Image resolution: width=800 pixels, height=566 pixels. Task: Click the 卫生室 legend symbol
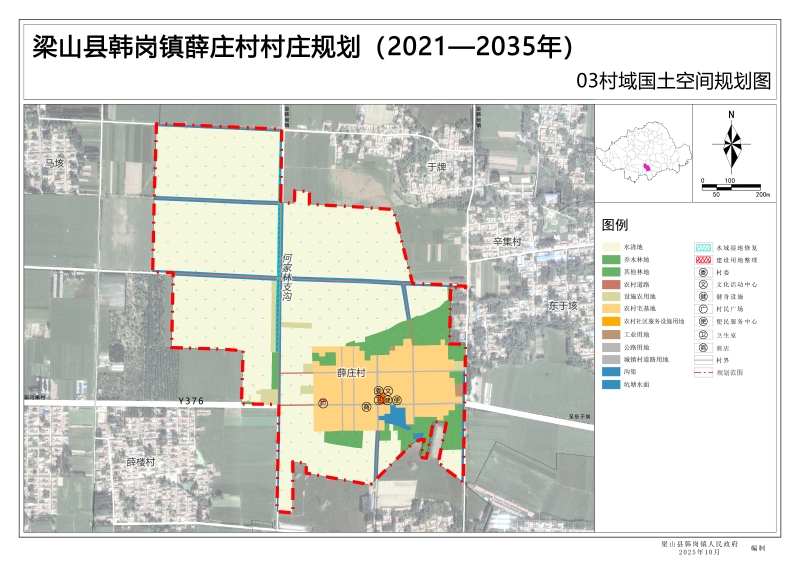704,334
